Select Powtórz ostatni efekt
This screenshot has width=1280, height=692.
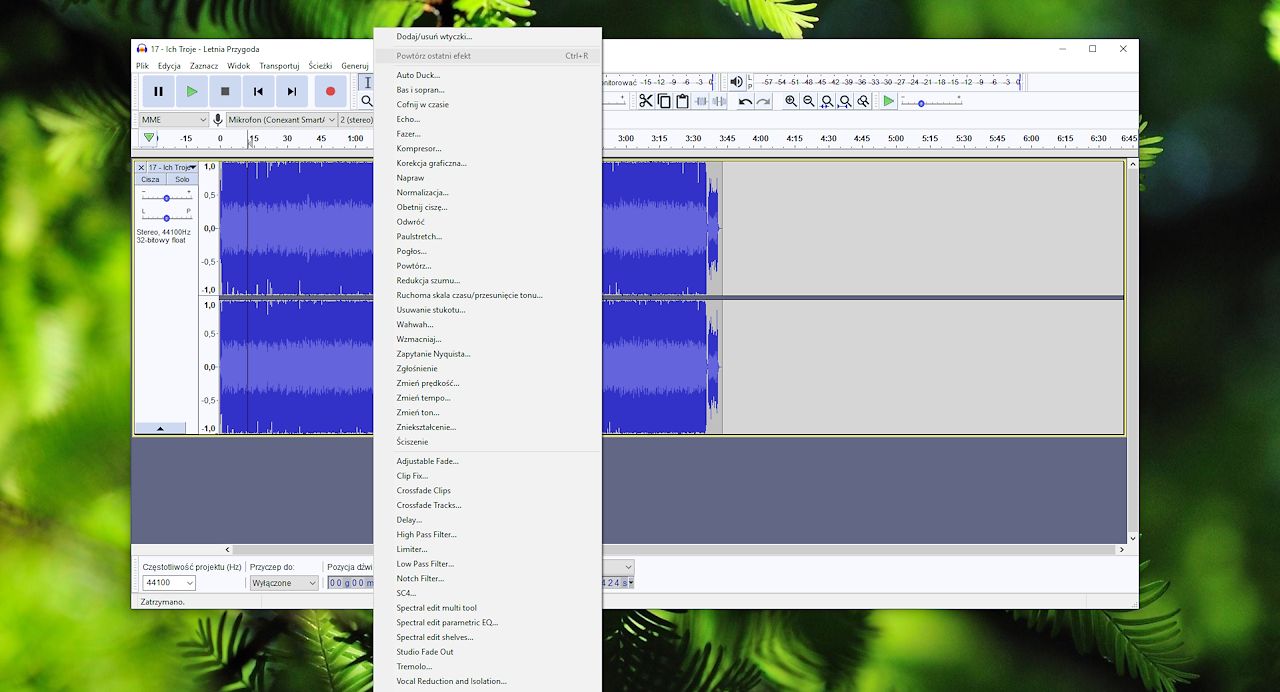tap(433, 55)
